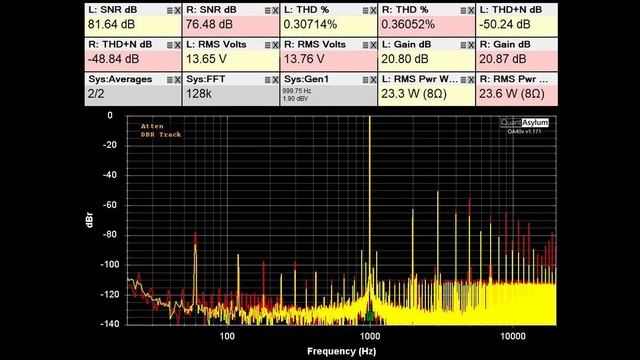Select the 13.76 V RMS reading
This screenshot has height=360, width=640.
[304, 59]
